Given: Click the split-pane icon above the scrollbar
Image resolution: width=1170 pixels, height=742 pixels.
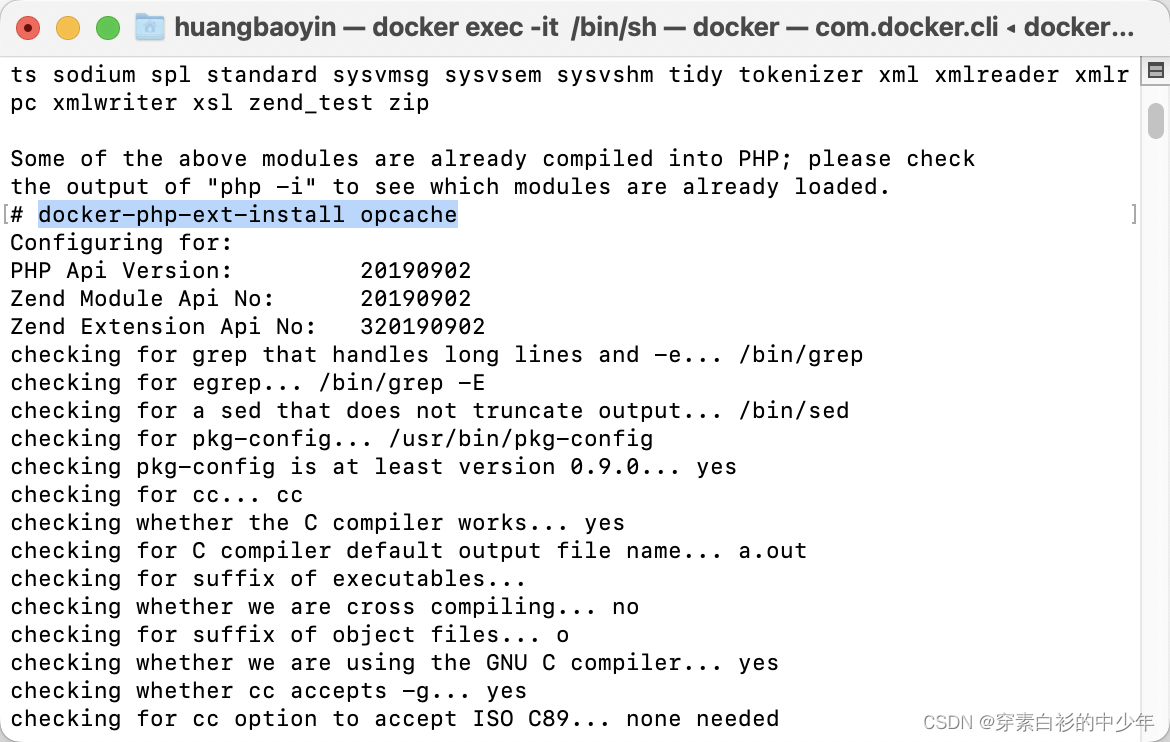Looking at the screenshot, I should pos(1157,71).
